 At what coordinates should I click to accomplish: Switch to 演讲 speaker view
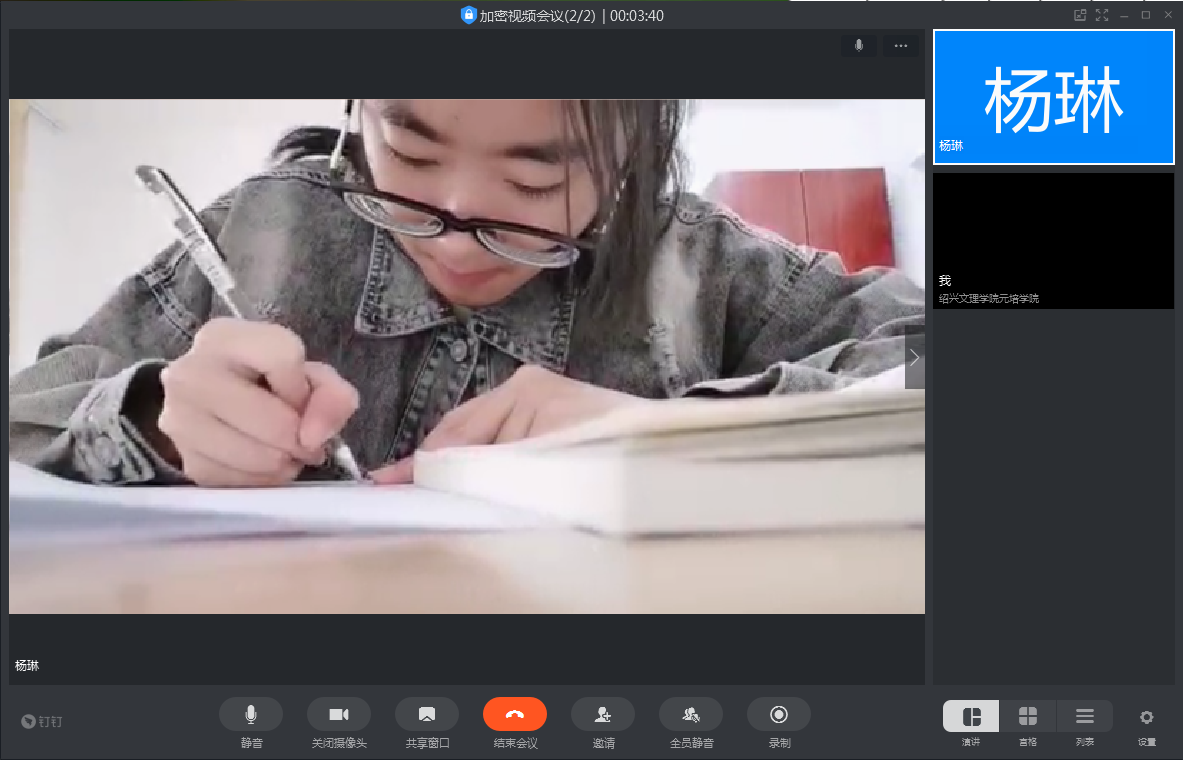pos(971,717)
